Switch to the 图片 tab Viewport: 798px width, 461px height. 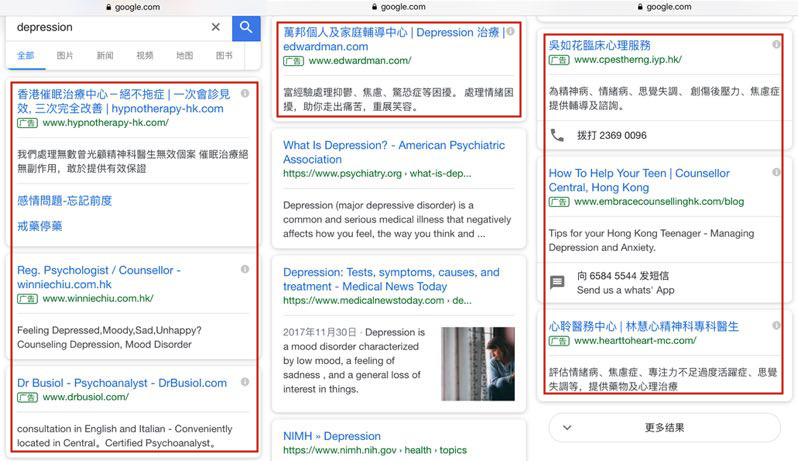65,55
